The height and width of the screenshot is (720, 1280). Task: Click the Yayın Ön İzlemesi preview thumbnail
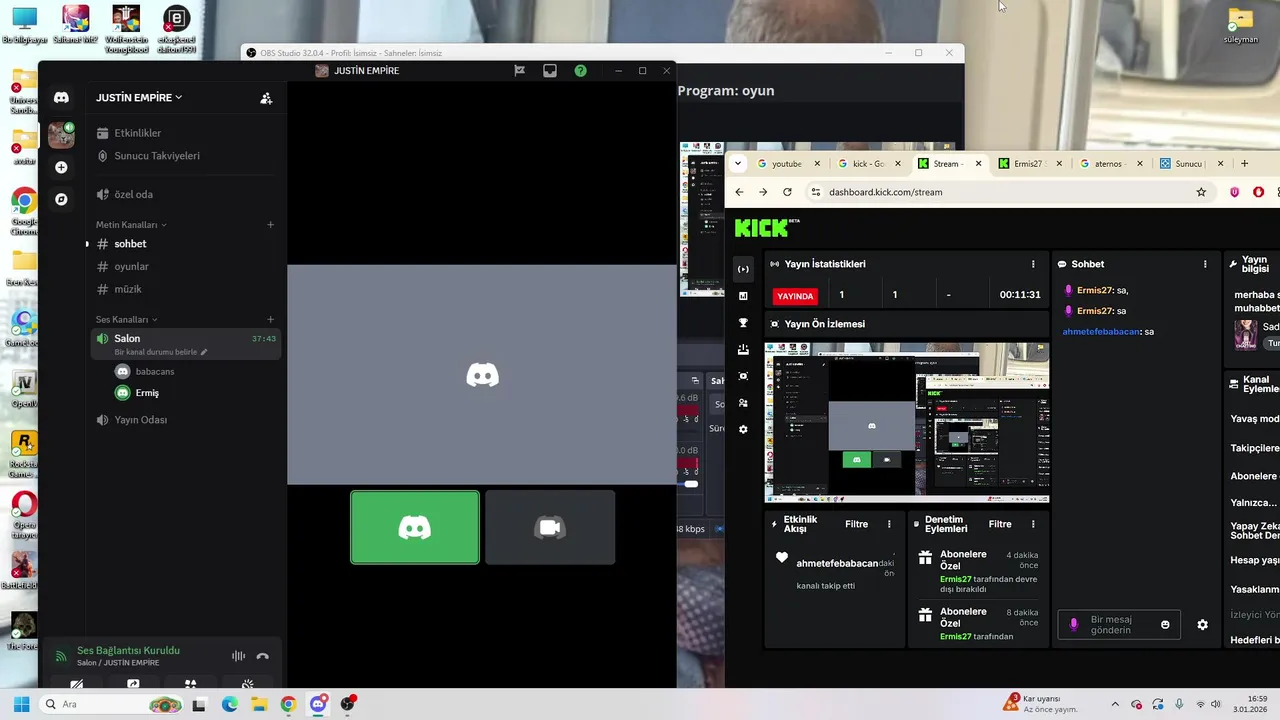click(907, 423)
